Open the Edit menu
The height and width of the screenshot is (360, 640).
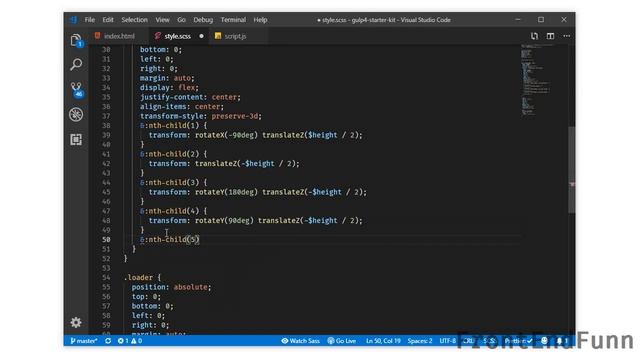pyautogui.click(x=108, y=20)
